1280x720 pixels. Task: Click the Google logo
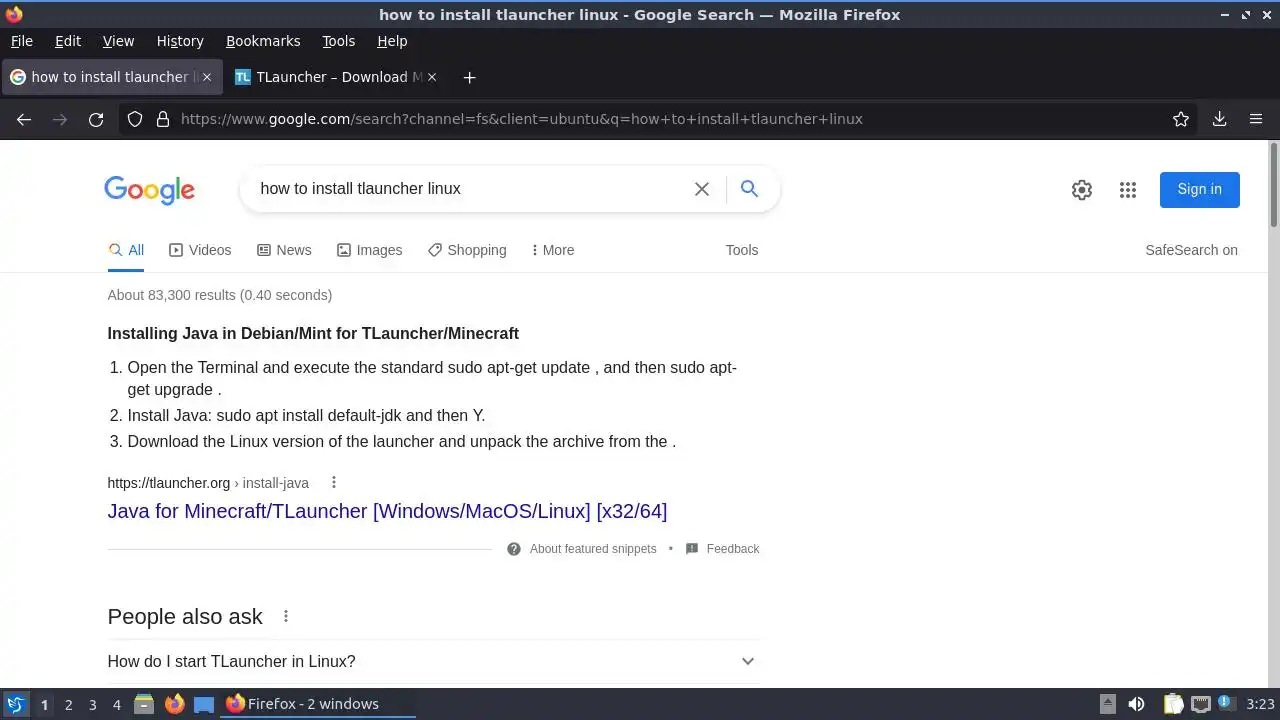pyautogui.click(x=149, y=190)
